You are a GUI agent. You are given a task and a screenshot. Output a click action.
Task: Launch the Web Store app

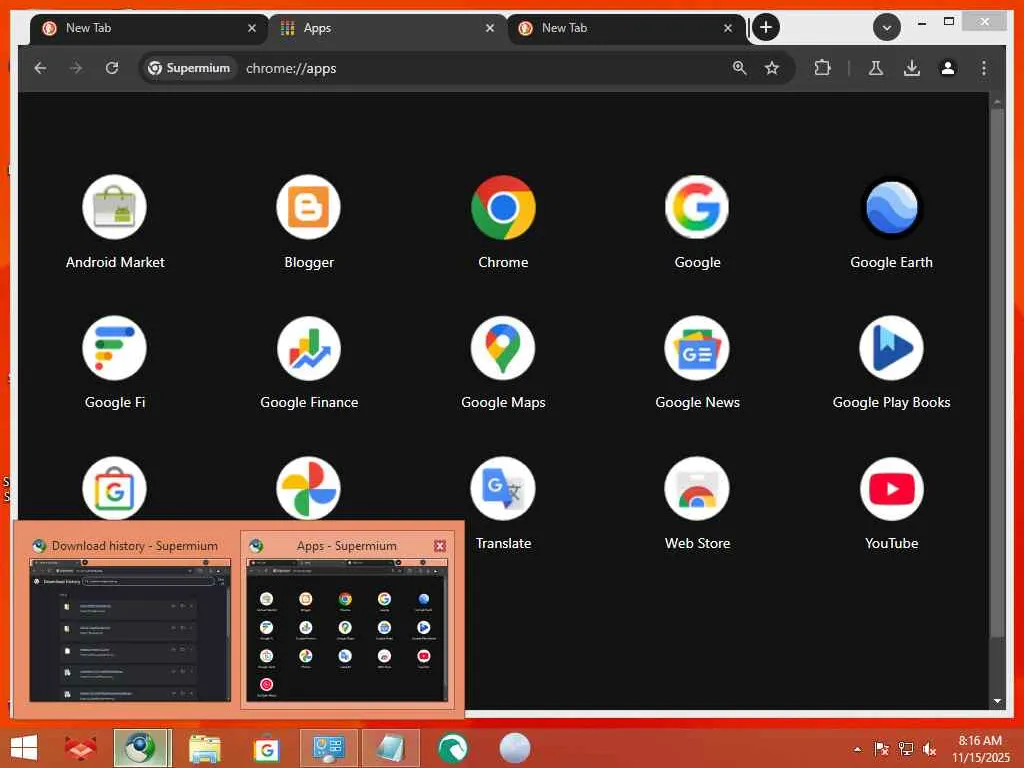coord(697,488)
